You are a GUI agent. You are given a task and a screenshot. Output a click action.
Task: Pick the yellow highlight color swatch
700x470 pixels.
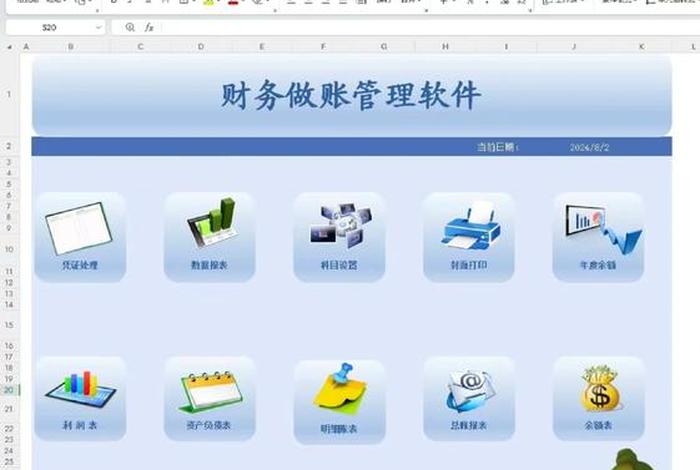[x=208, y=3]
